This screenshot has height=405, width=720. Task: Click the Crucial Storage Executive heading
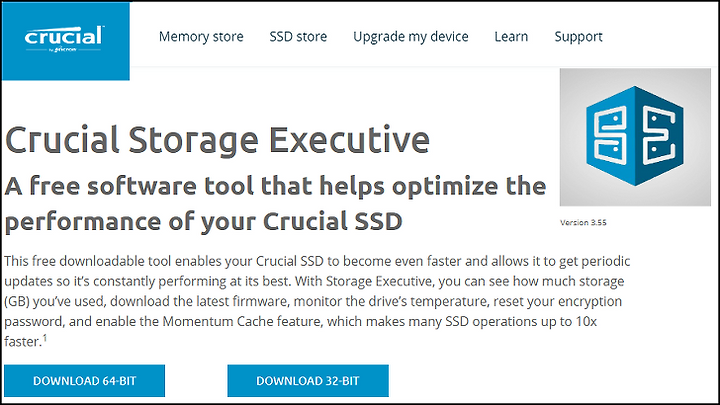coord(217,140)
